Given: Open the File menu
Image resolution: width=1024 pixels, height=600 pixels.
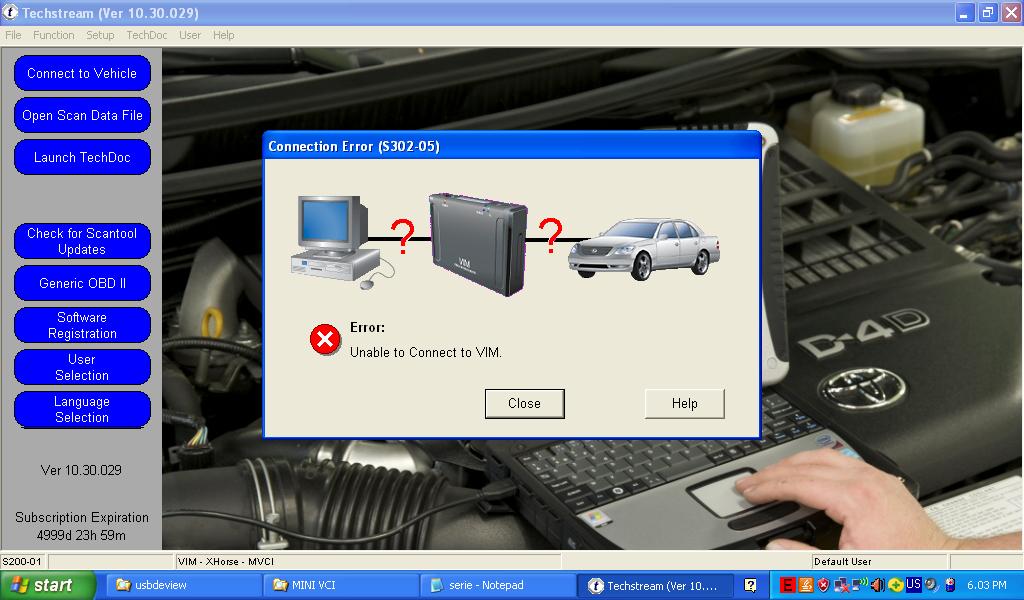Looking at the screenshot, I should (x=13, y=35).
